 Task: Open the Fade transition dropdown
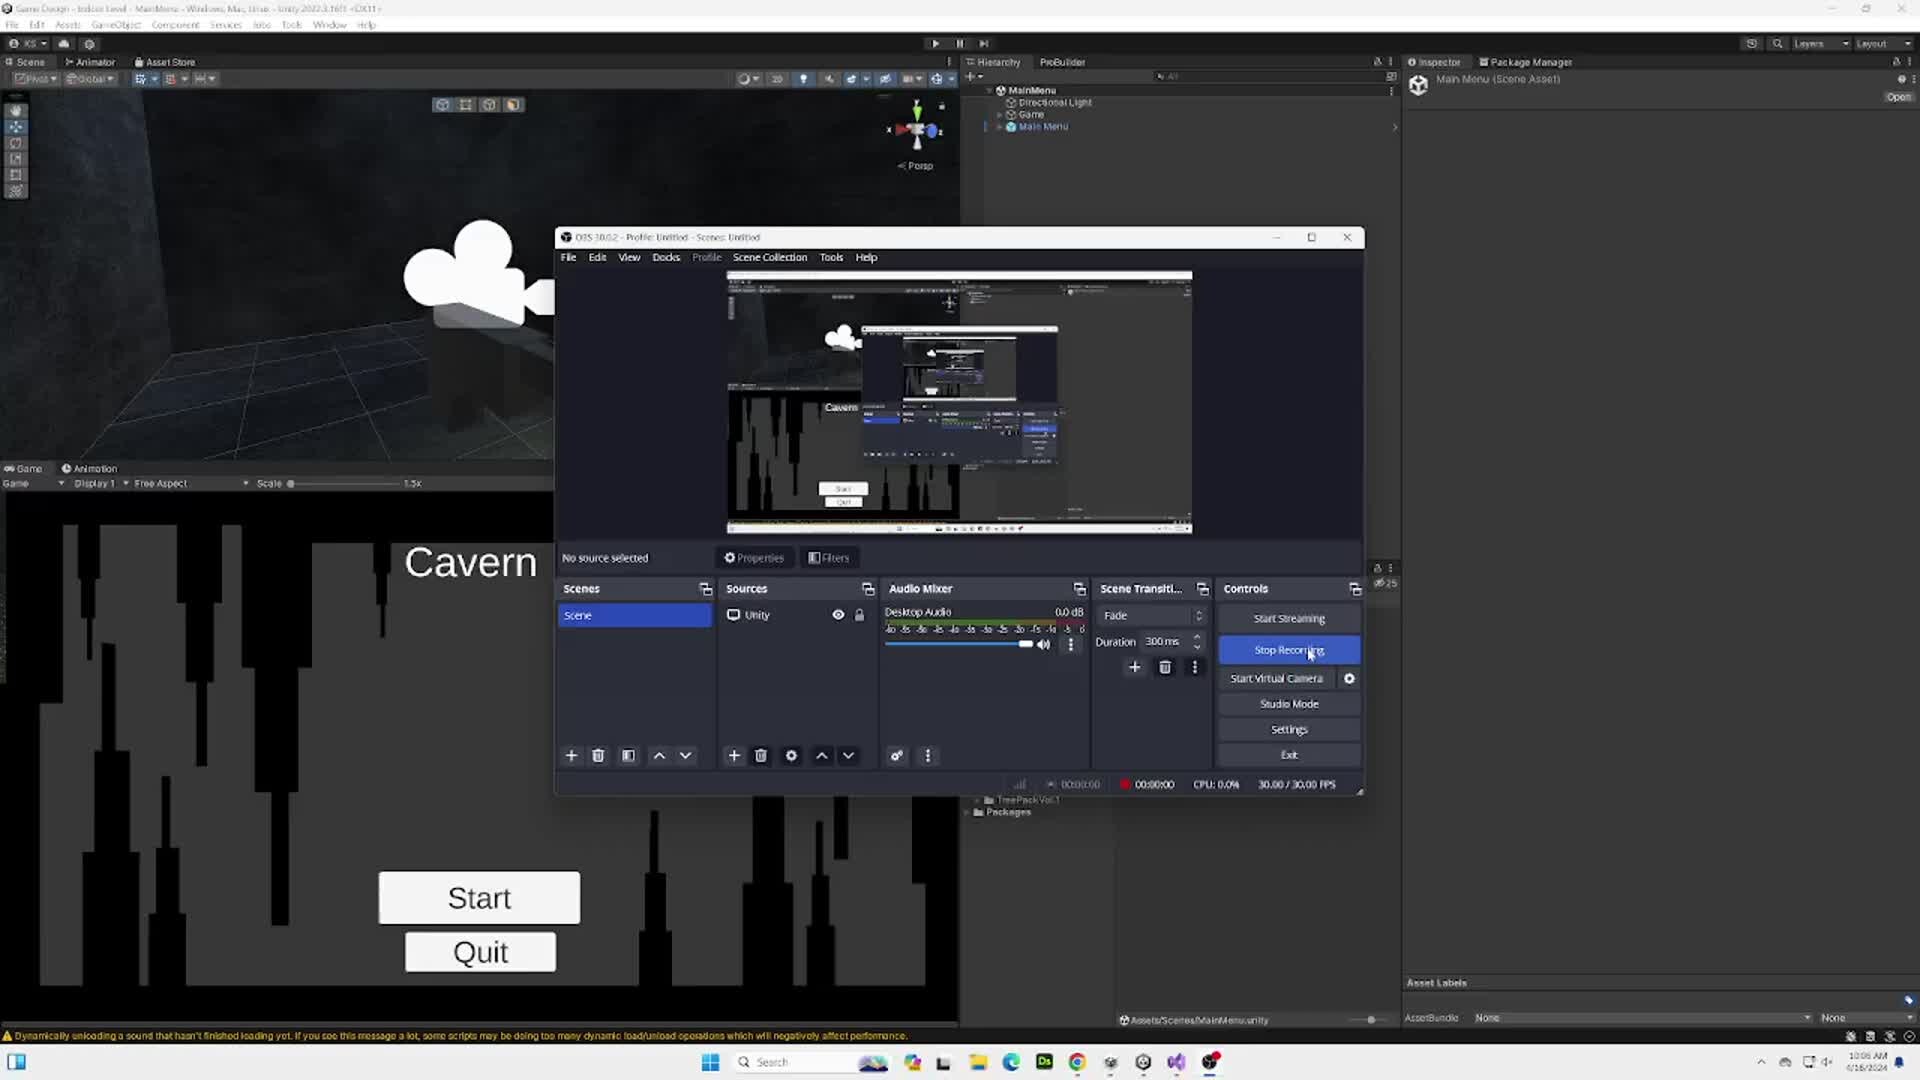[1152, 616]
